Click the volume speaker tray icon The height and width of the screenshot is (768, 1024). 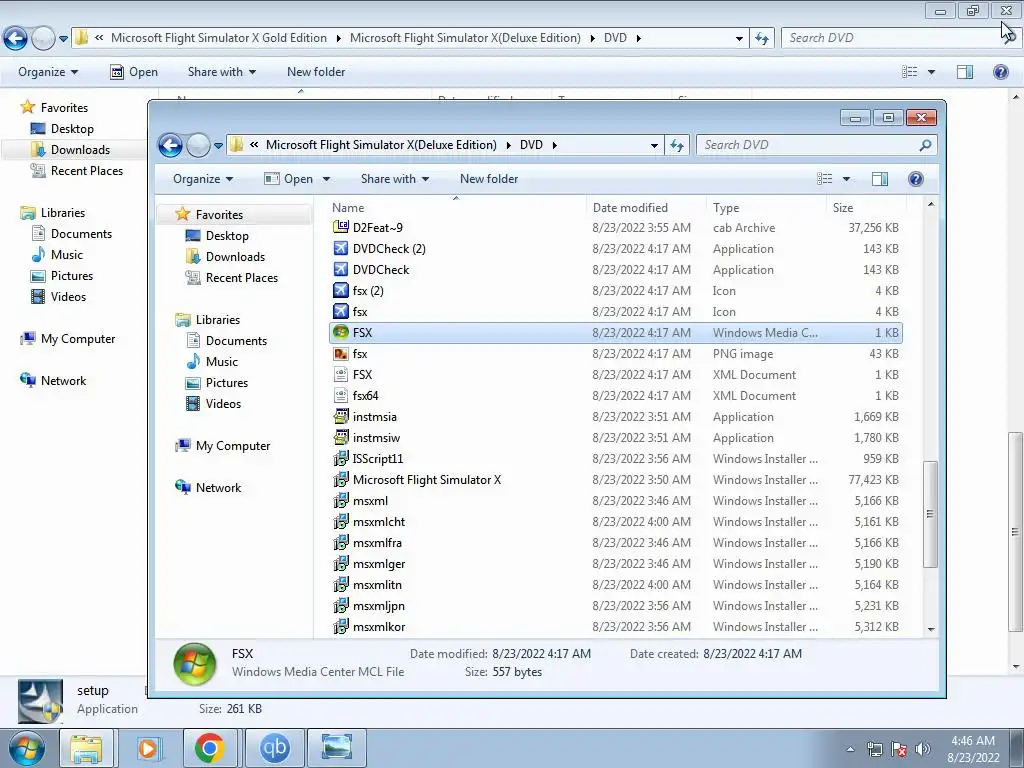coord(923,749)
